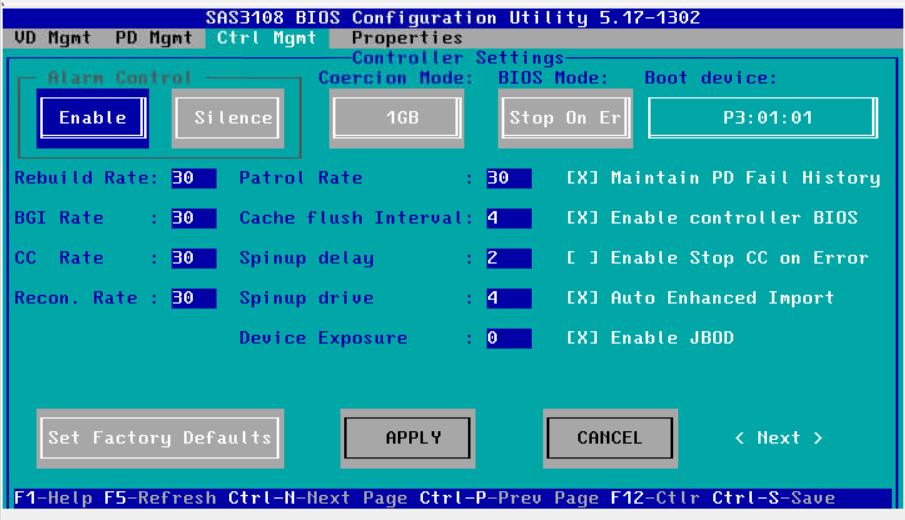Image resolution: width=905 pixels, height=520 pixels.
Task: Click the BIOS Mode label
Action: tap(553, 77)
